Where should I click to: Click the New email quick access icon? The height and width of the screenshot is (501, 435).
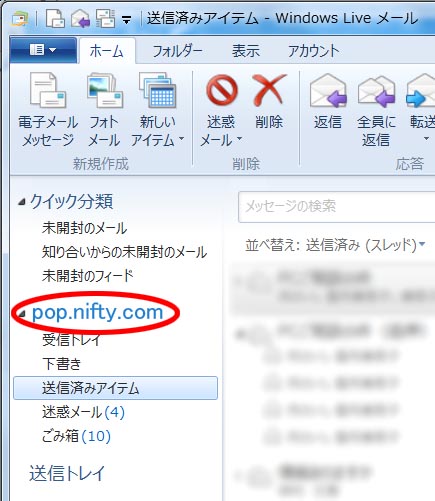tap(55, 18)
